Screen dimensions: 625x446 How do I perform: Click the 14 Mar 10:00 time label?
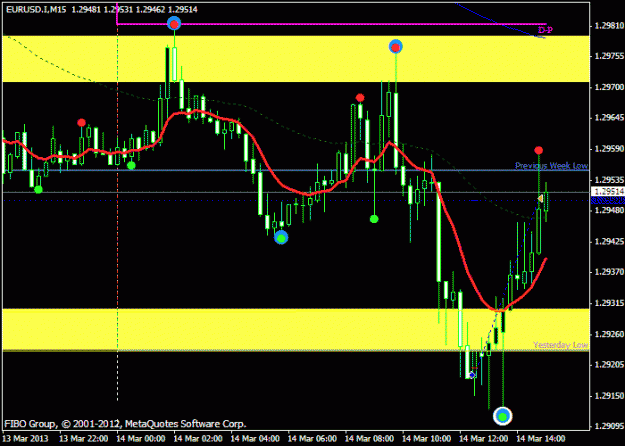point(426,438)
